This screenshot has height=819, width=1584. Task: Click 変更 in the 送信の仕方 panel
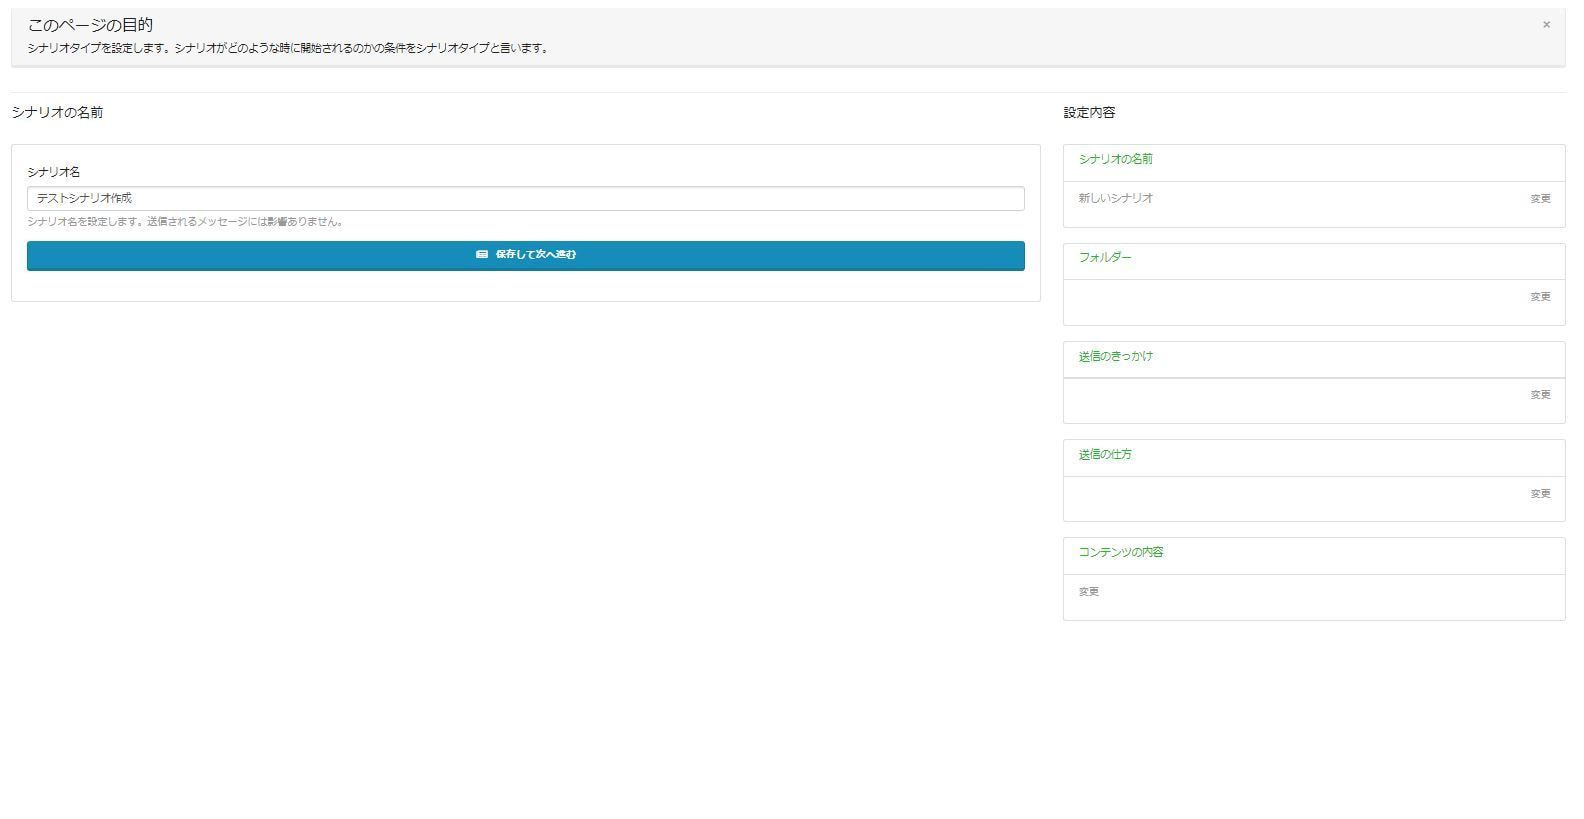tap(1539, 494)
